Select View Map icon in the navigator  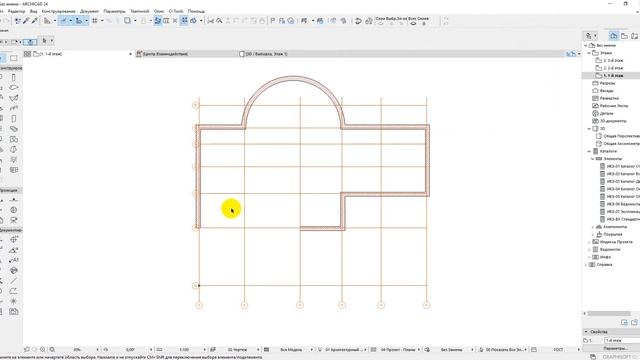624,36
